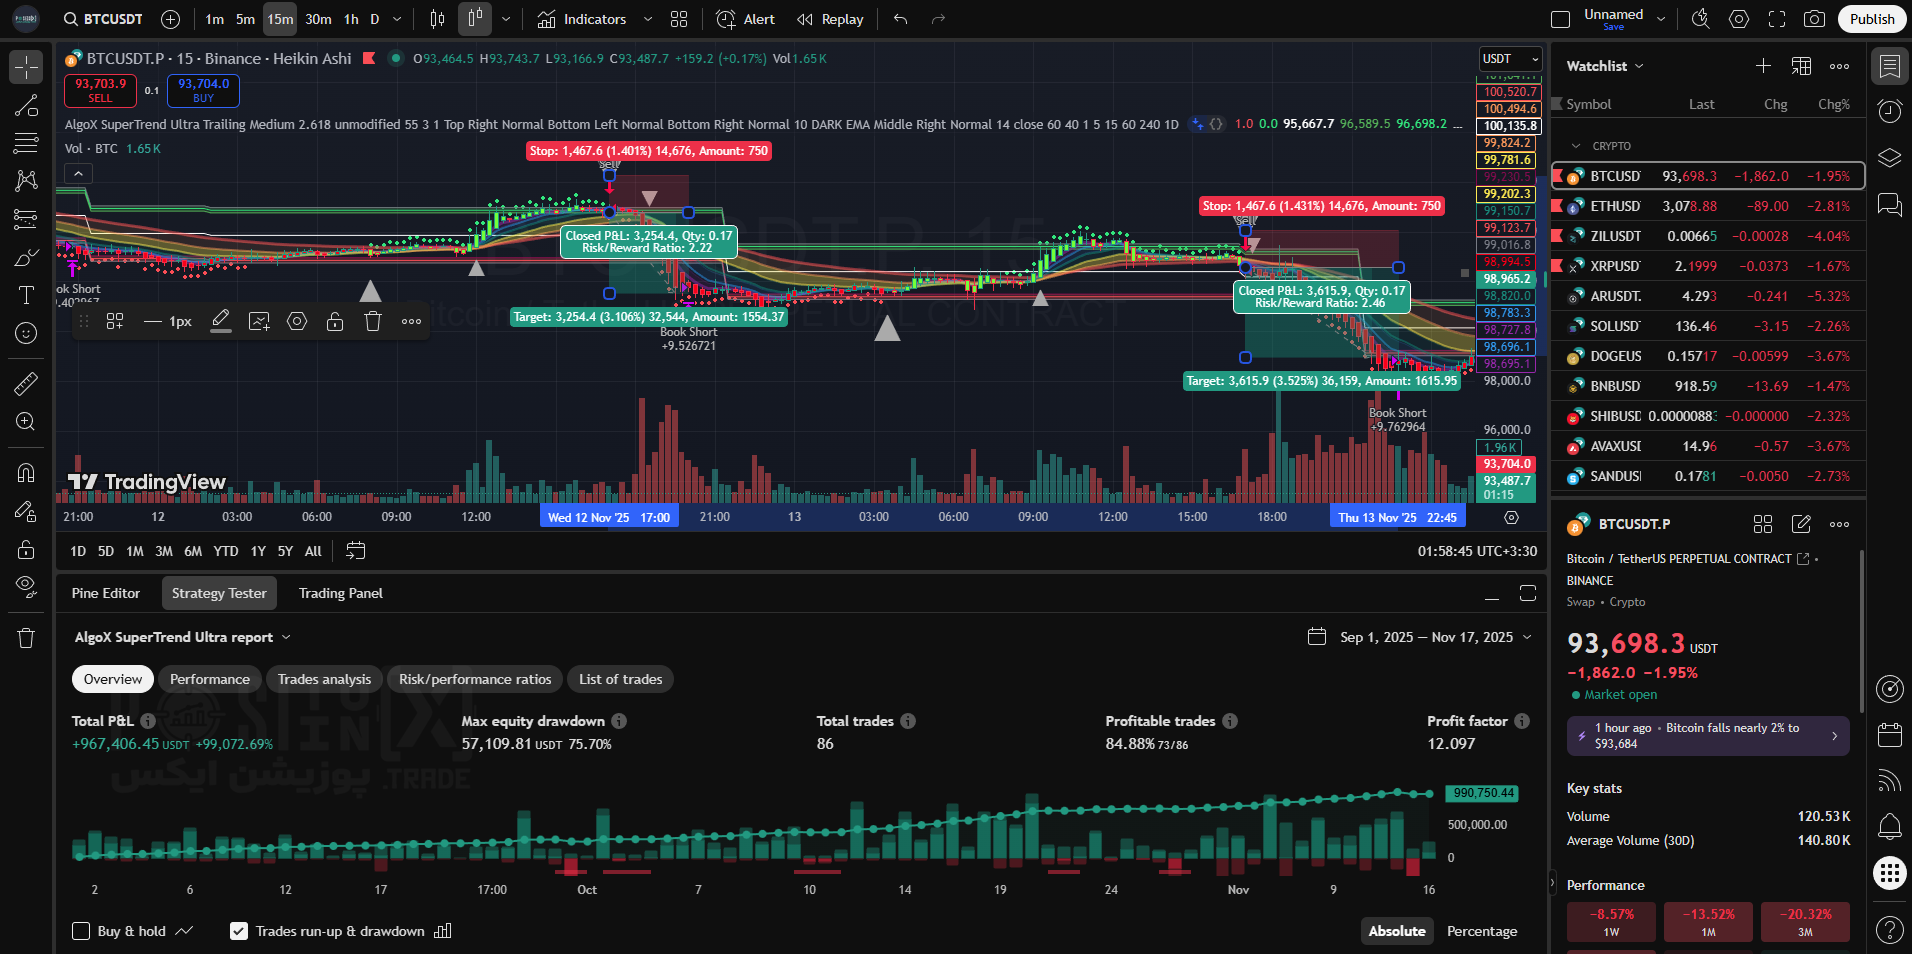
Task: Click the Replay button in toolbar
Action: point(830,19)
